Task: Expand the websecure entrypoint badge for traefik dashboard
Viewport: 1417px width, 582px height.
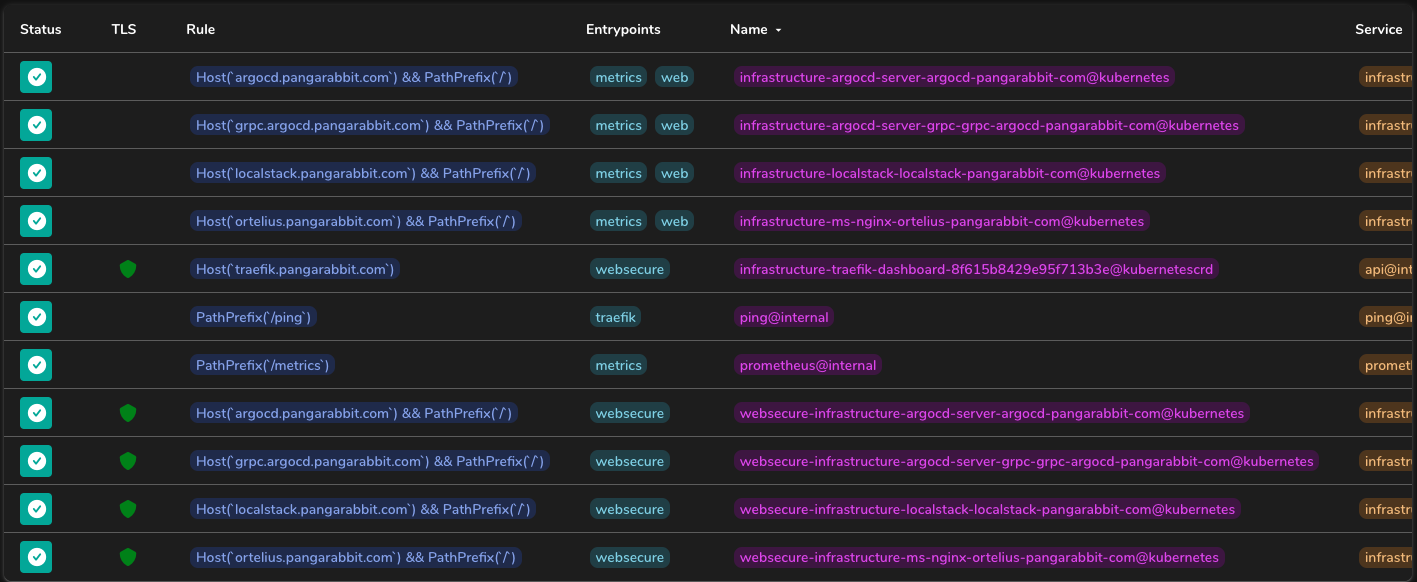Action: pos(629,268)
